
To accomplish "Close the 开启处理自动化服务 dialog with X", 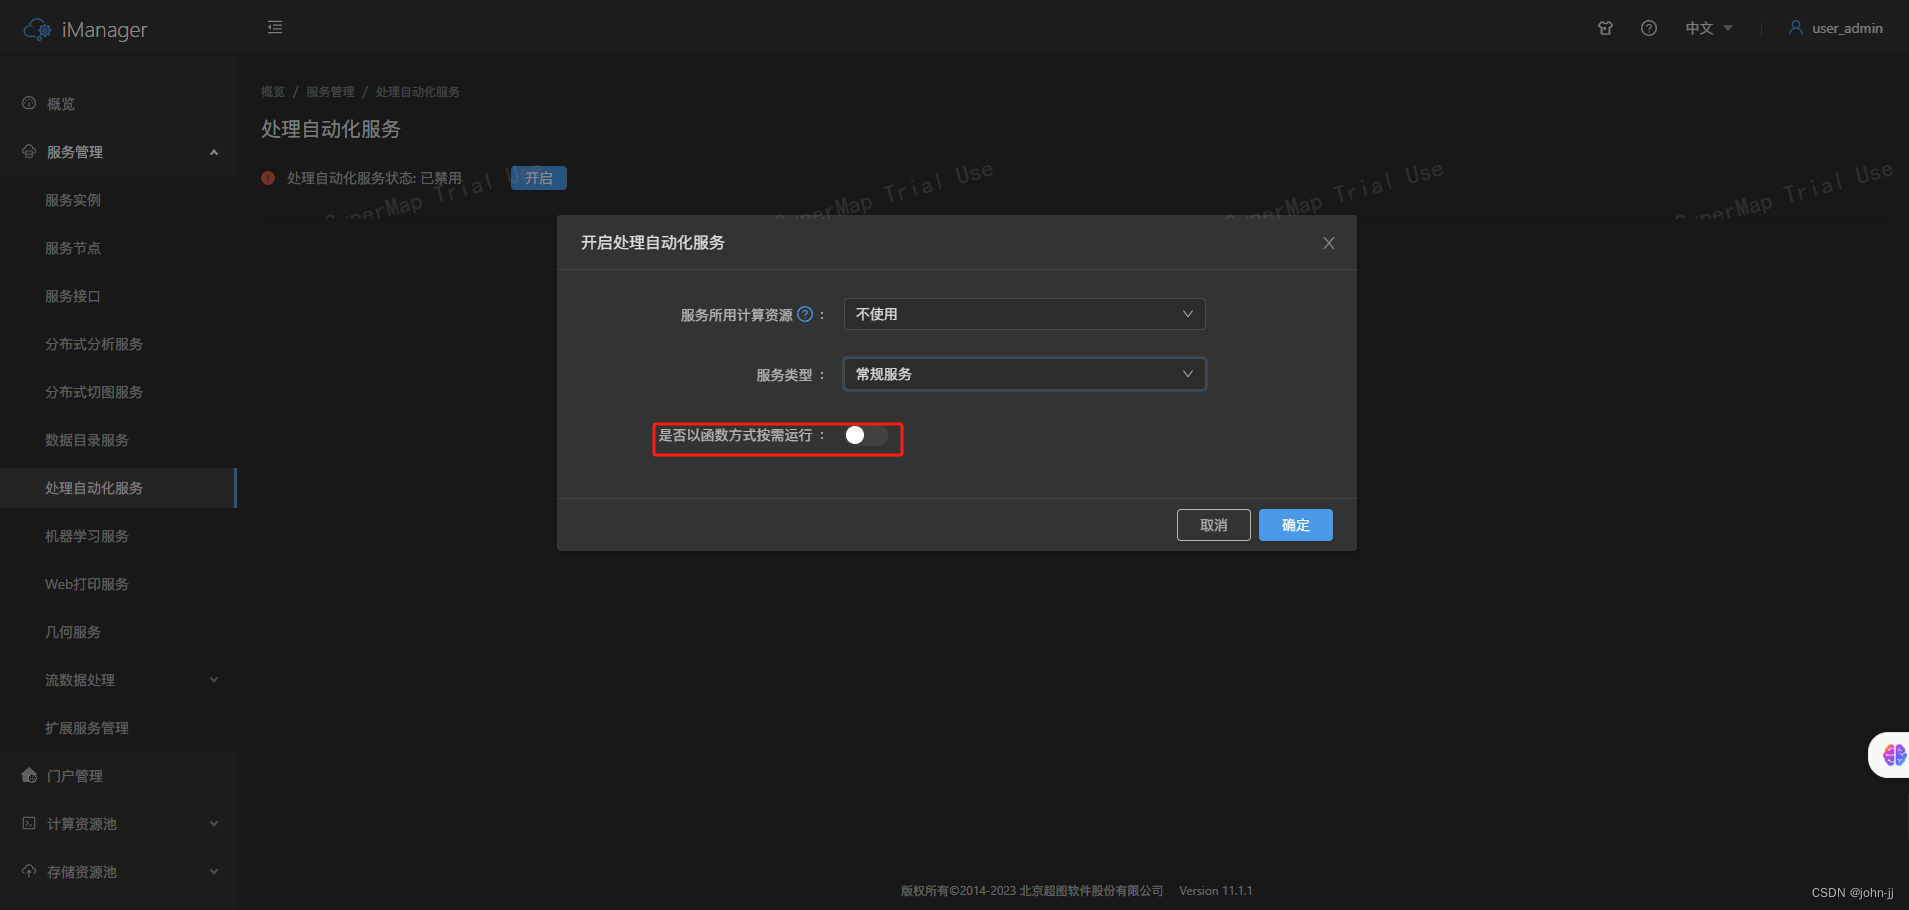I will click(1329, 243).
